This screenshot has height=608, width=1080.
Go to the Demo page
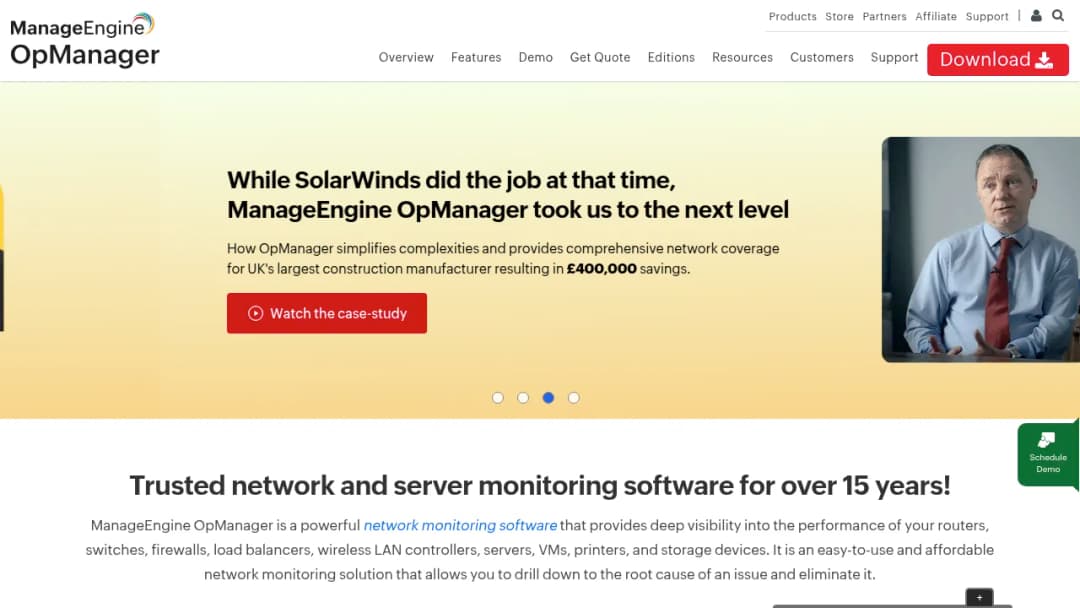tap(535, 58)
